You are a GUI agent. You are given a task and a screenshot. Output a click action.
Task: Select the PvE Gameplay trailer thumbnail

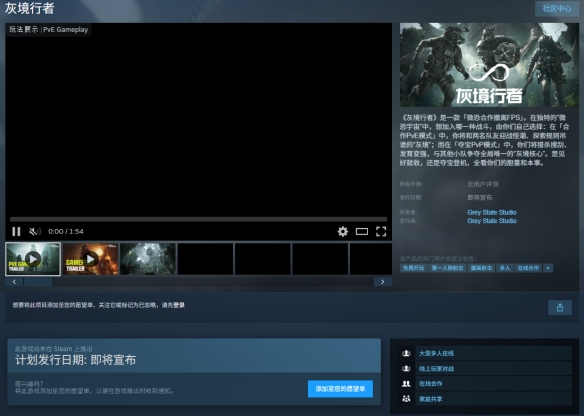[x=33, y=259]
